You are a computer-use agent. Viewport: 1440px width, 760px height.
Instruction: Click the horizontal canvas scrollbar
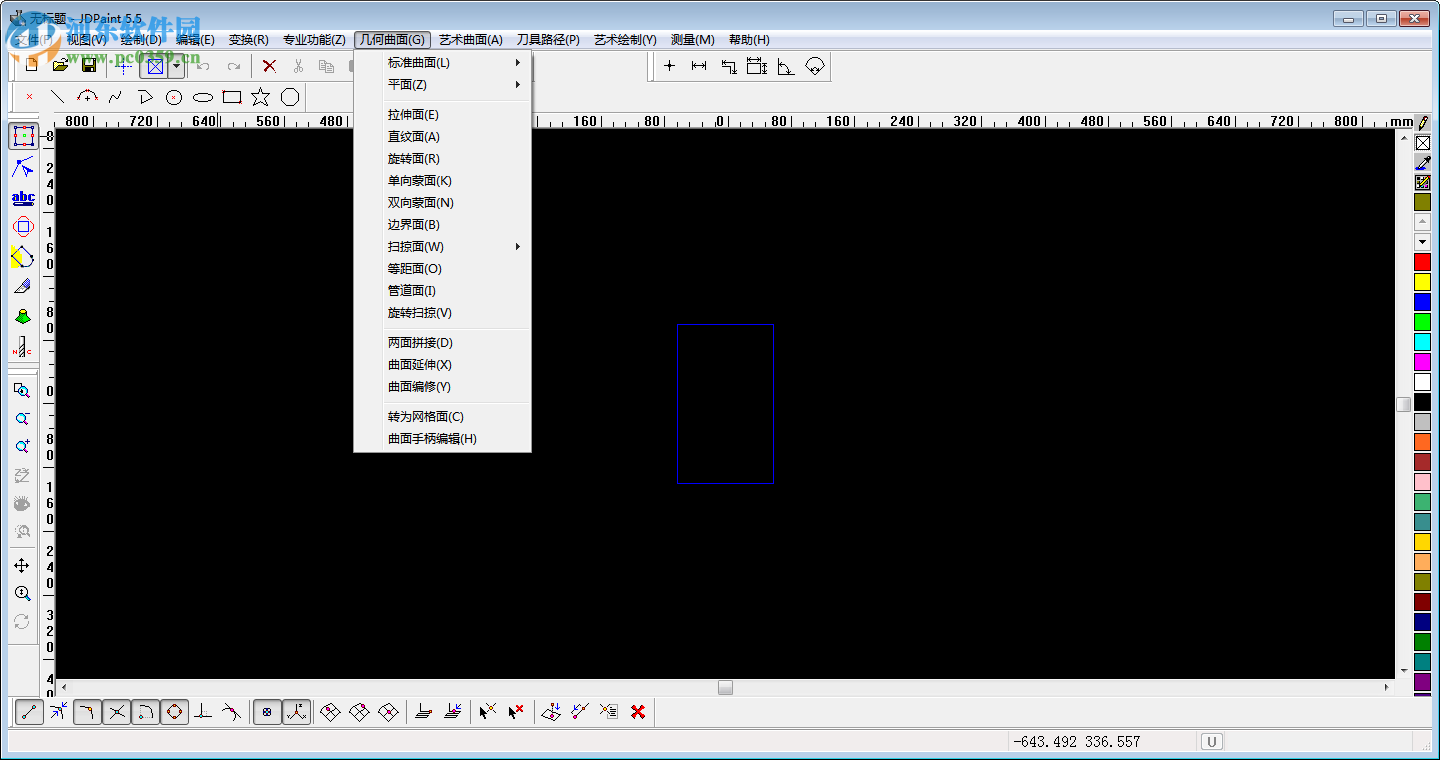tap(725, 688)
